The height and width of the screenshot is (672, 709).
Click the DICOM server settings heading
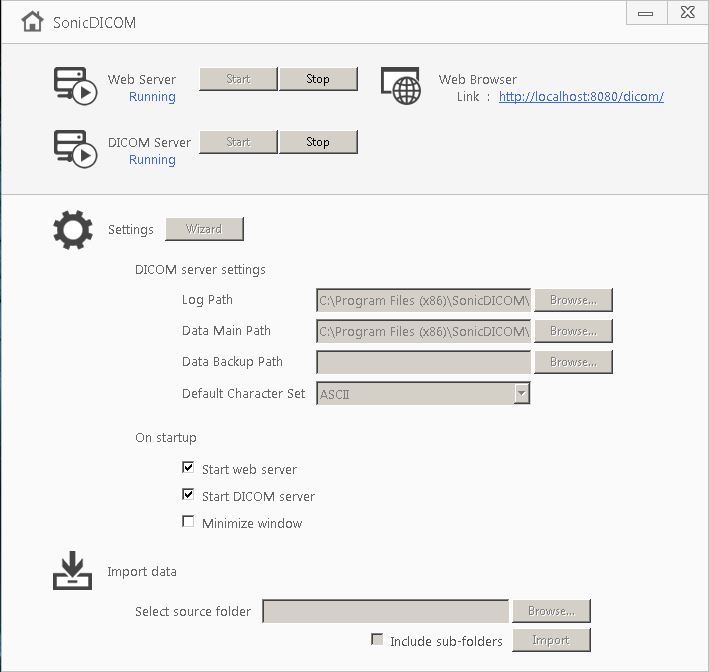[200, 270]
